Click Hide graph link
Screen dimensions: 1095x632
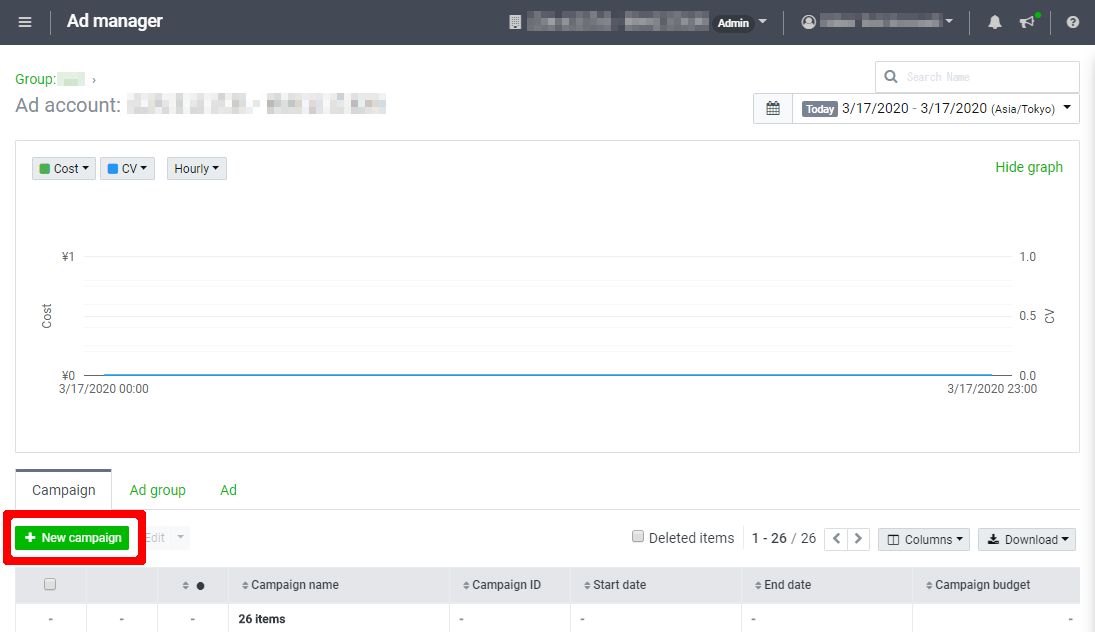[1029, 167]
